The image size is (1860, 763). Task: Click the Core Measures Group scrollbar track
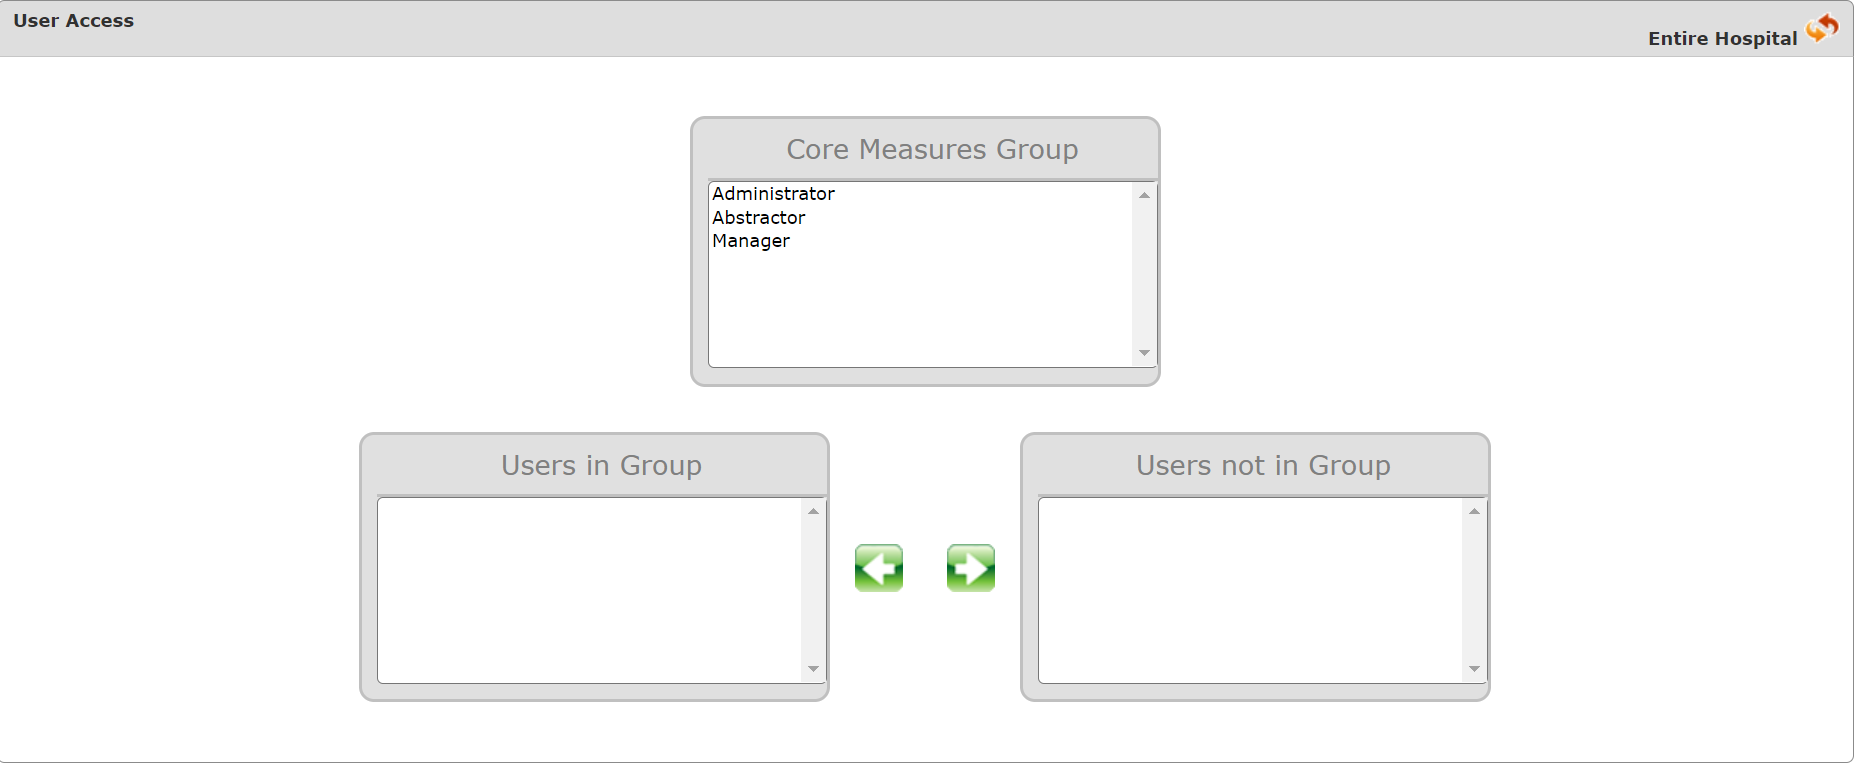pyautogui.click(x=1145, y=274)
